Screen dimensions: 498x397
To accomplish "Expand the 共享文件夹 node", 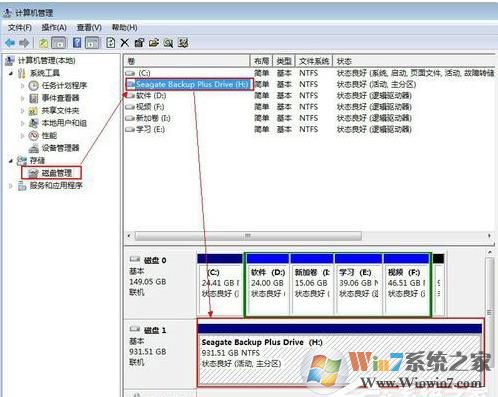I will click(x=22, y=111).
